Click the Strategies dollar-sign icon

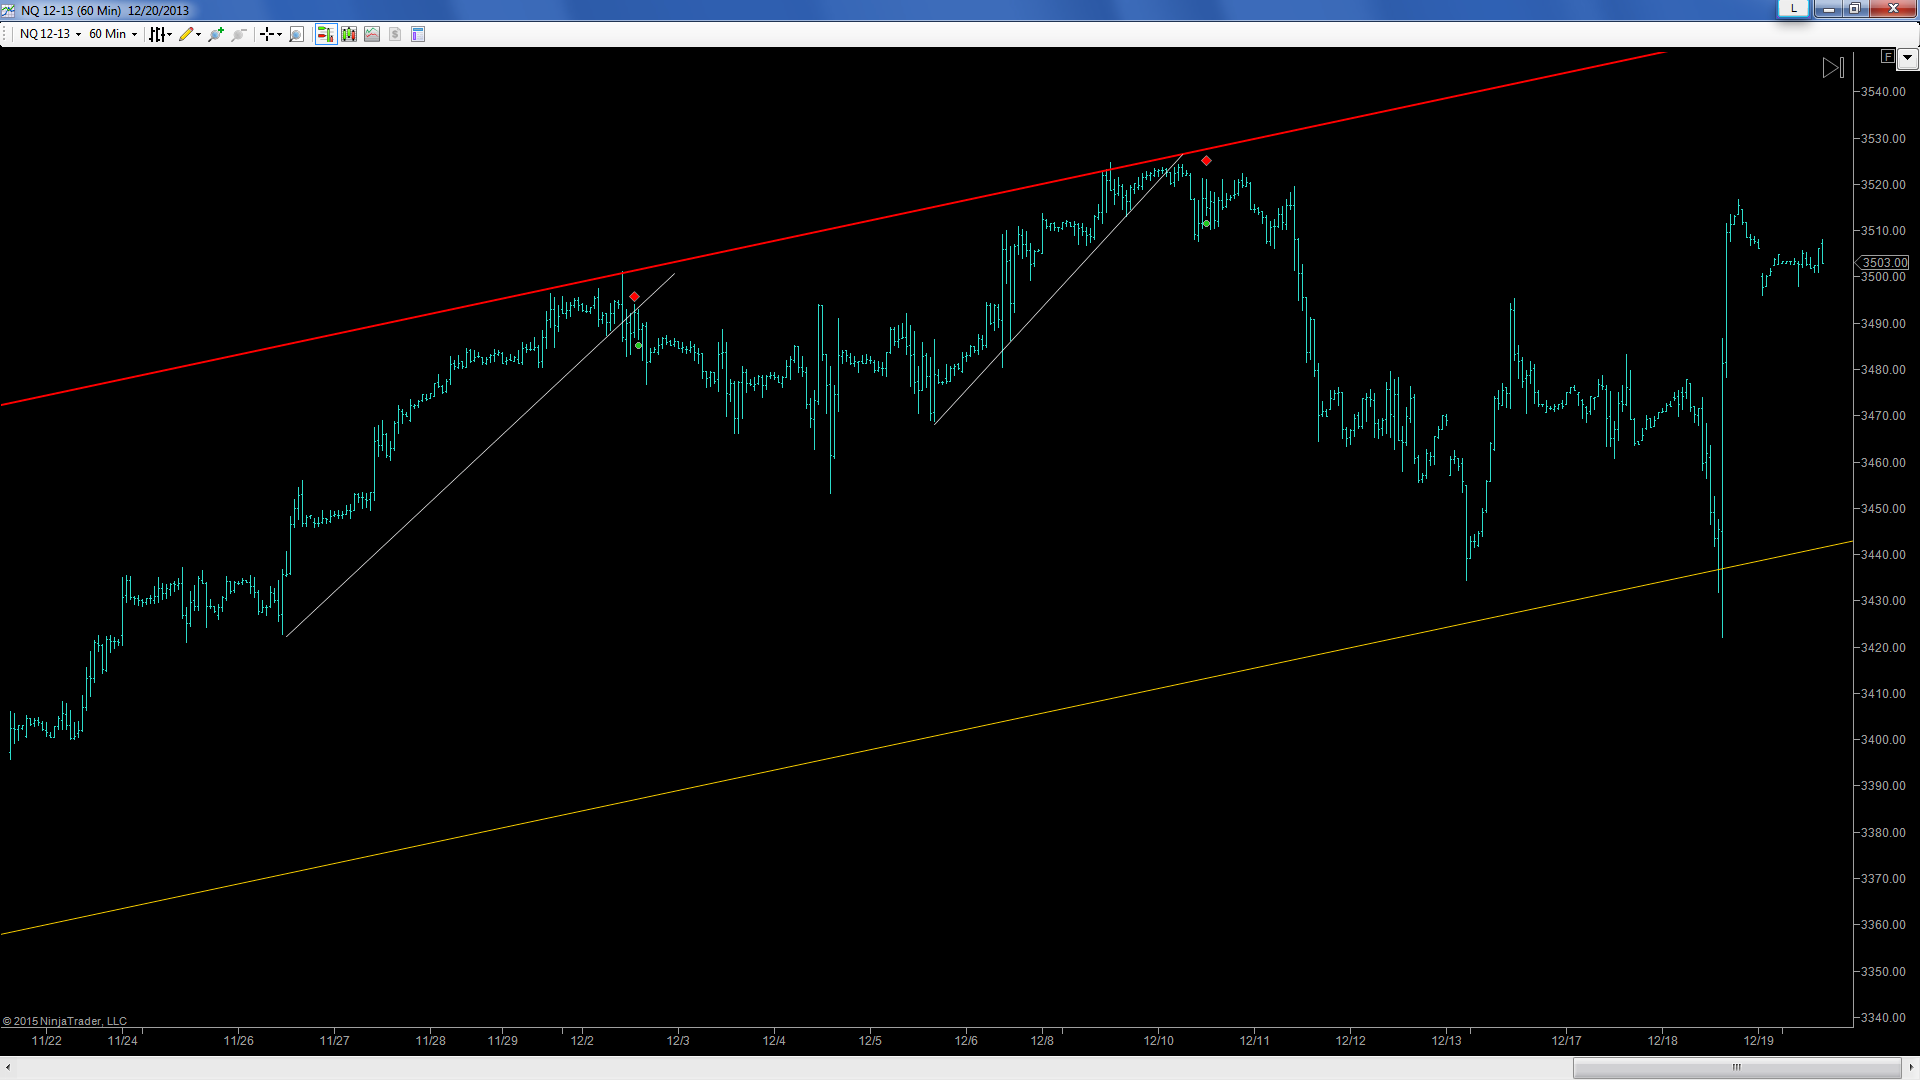395,34
